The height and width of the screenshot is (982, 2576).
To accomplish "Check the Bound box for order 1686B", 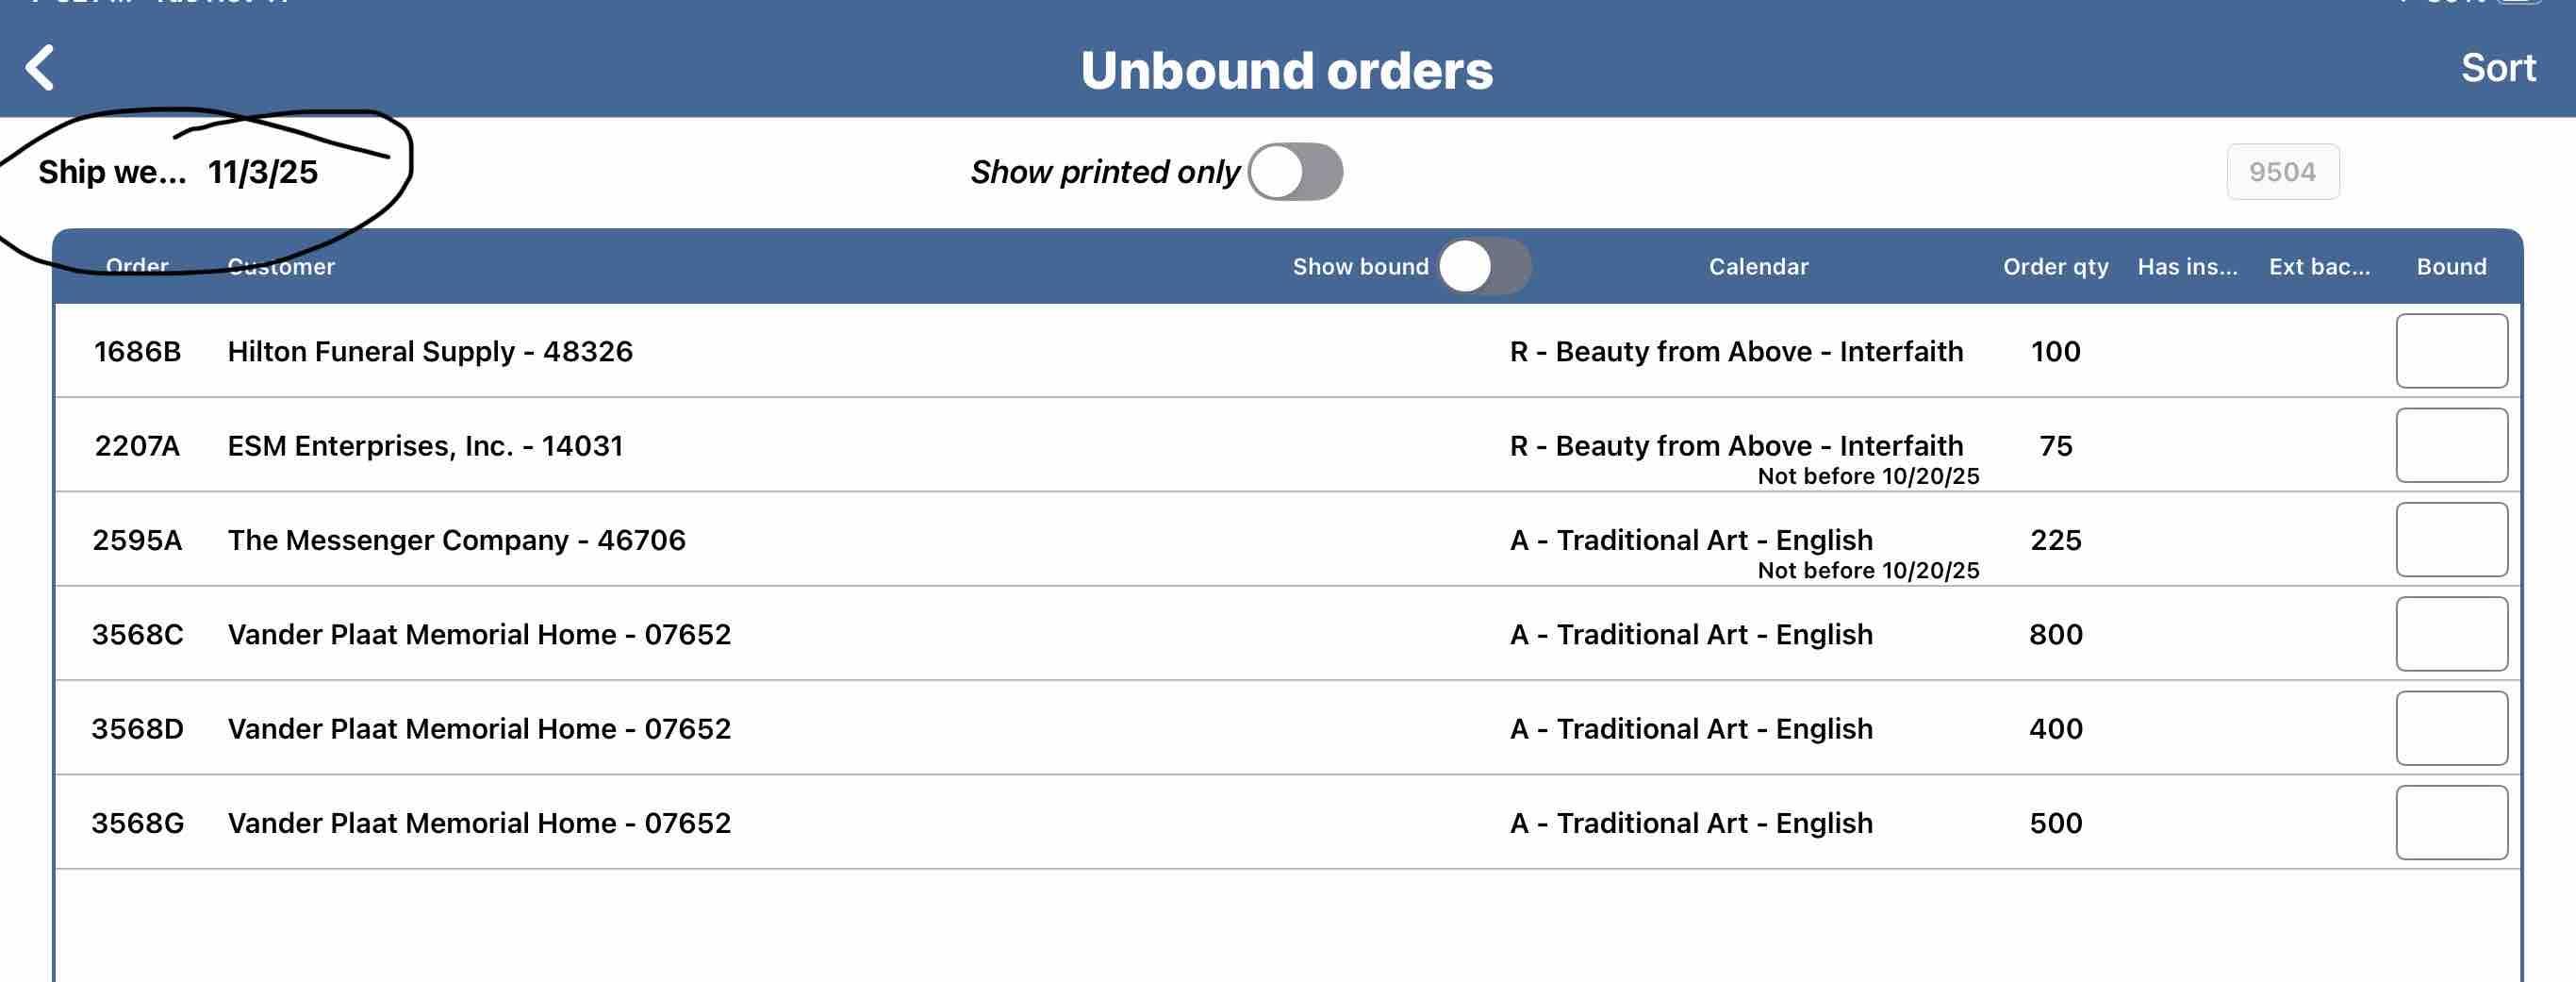I will (2451, 351).
